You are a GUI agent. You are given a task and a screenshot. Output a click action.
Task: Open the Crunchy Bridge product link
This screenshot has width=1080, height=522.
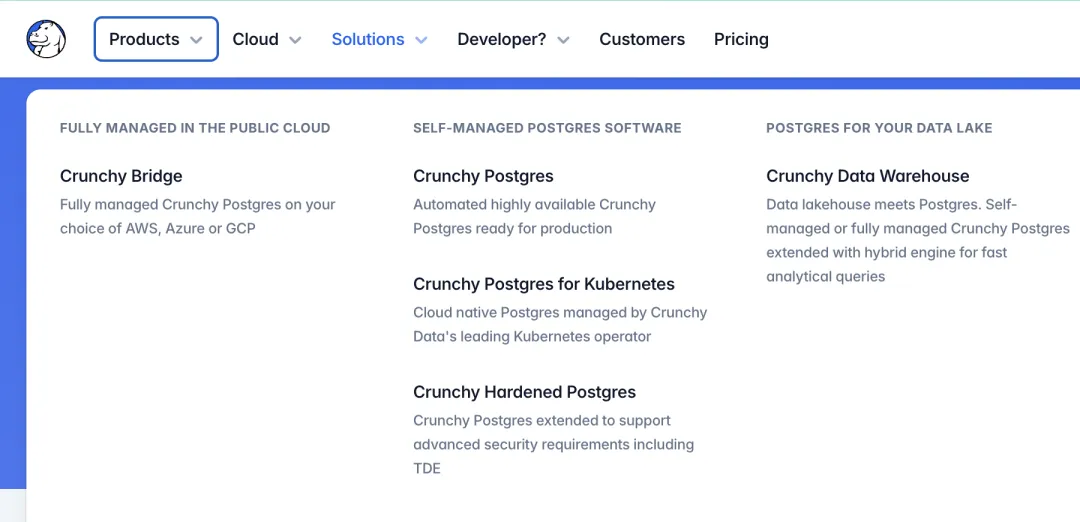pyautogui.click(x=121, y=176)
